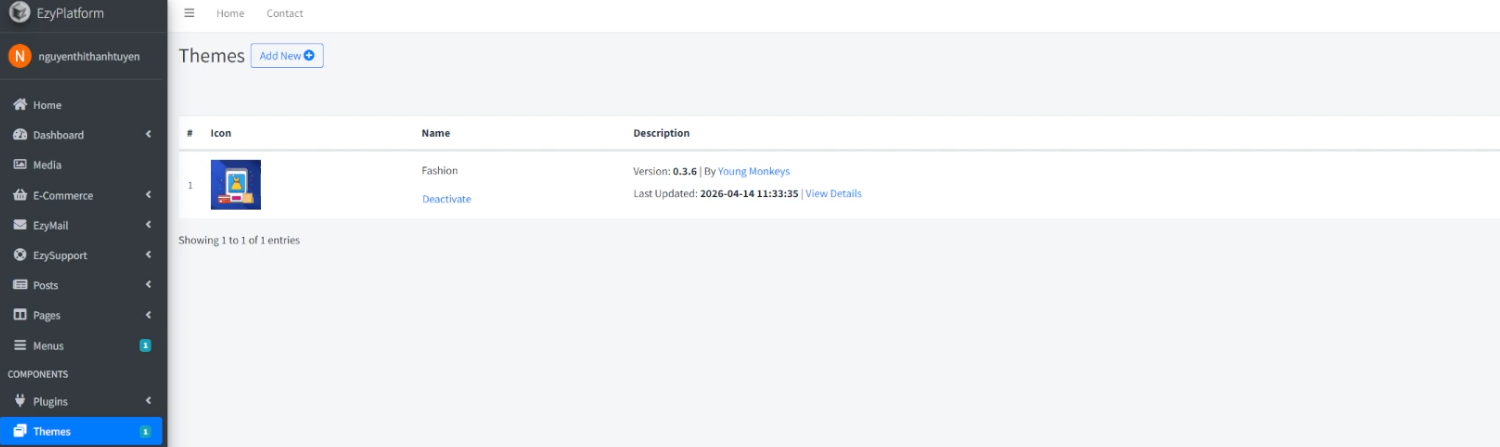This screenshot has height=447, width=1500.
Task: Open the Contact top navigation item
Action: click(x=285, y=13)
